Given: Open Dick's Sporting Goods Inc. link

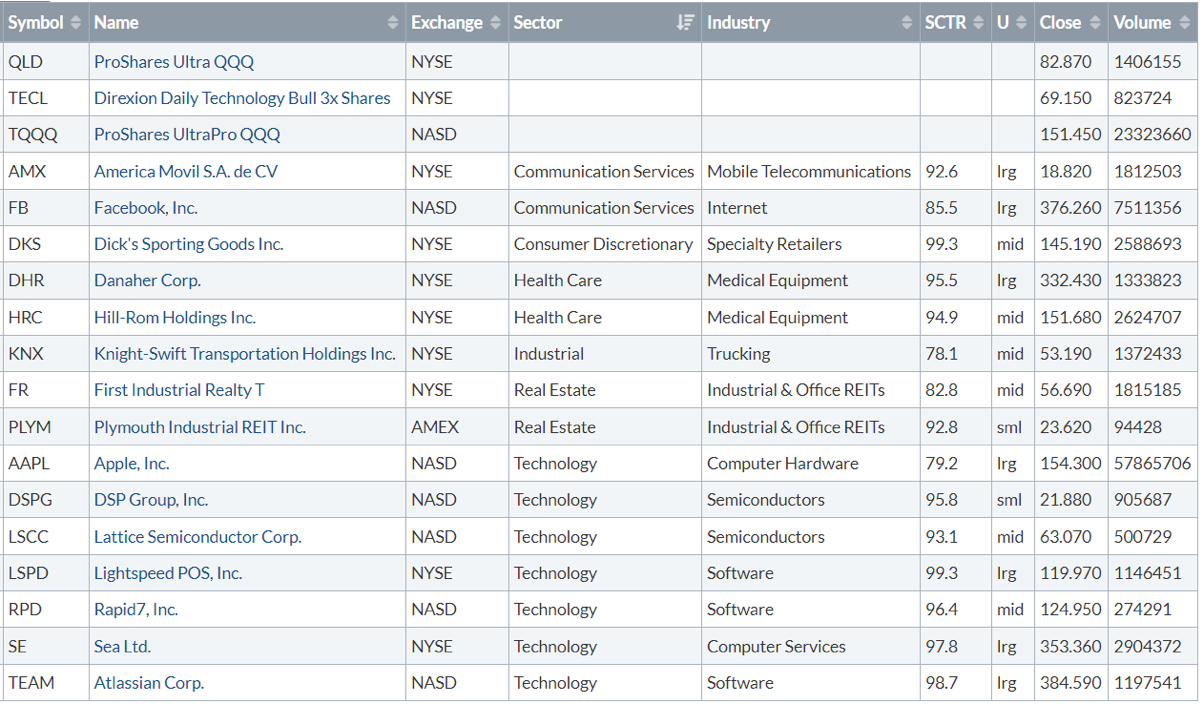Looking at the screenshot, I should [188, 244].
